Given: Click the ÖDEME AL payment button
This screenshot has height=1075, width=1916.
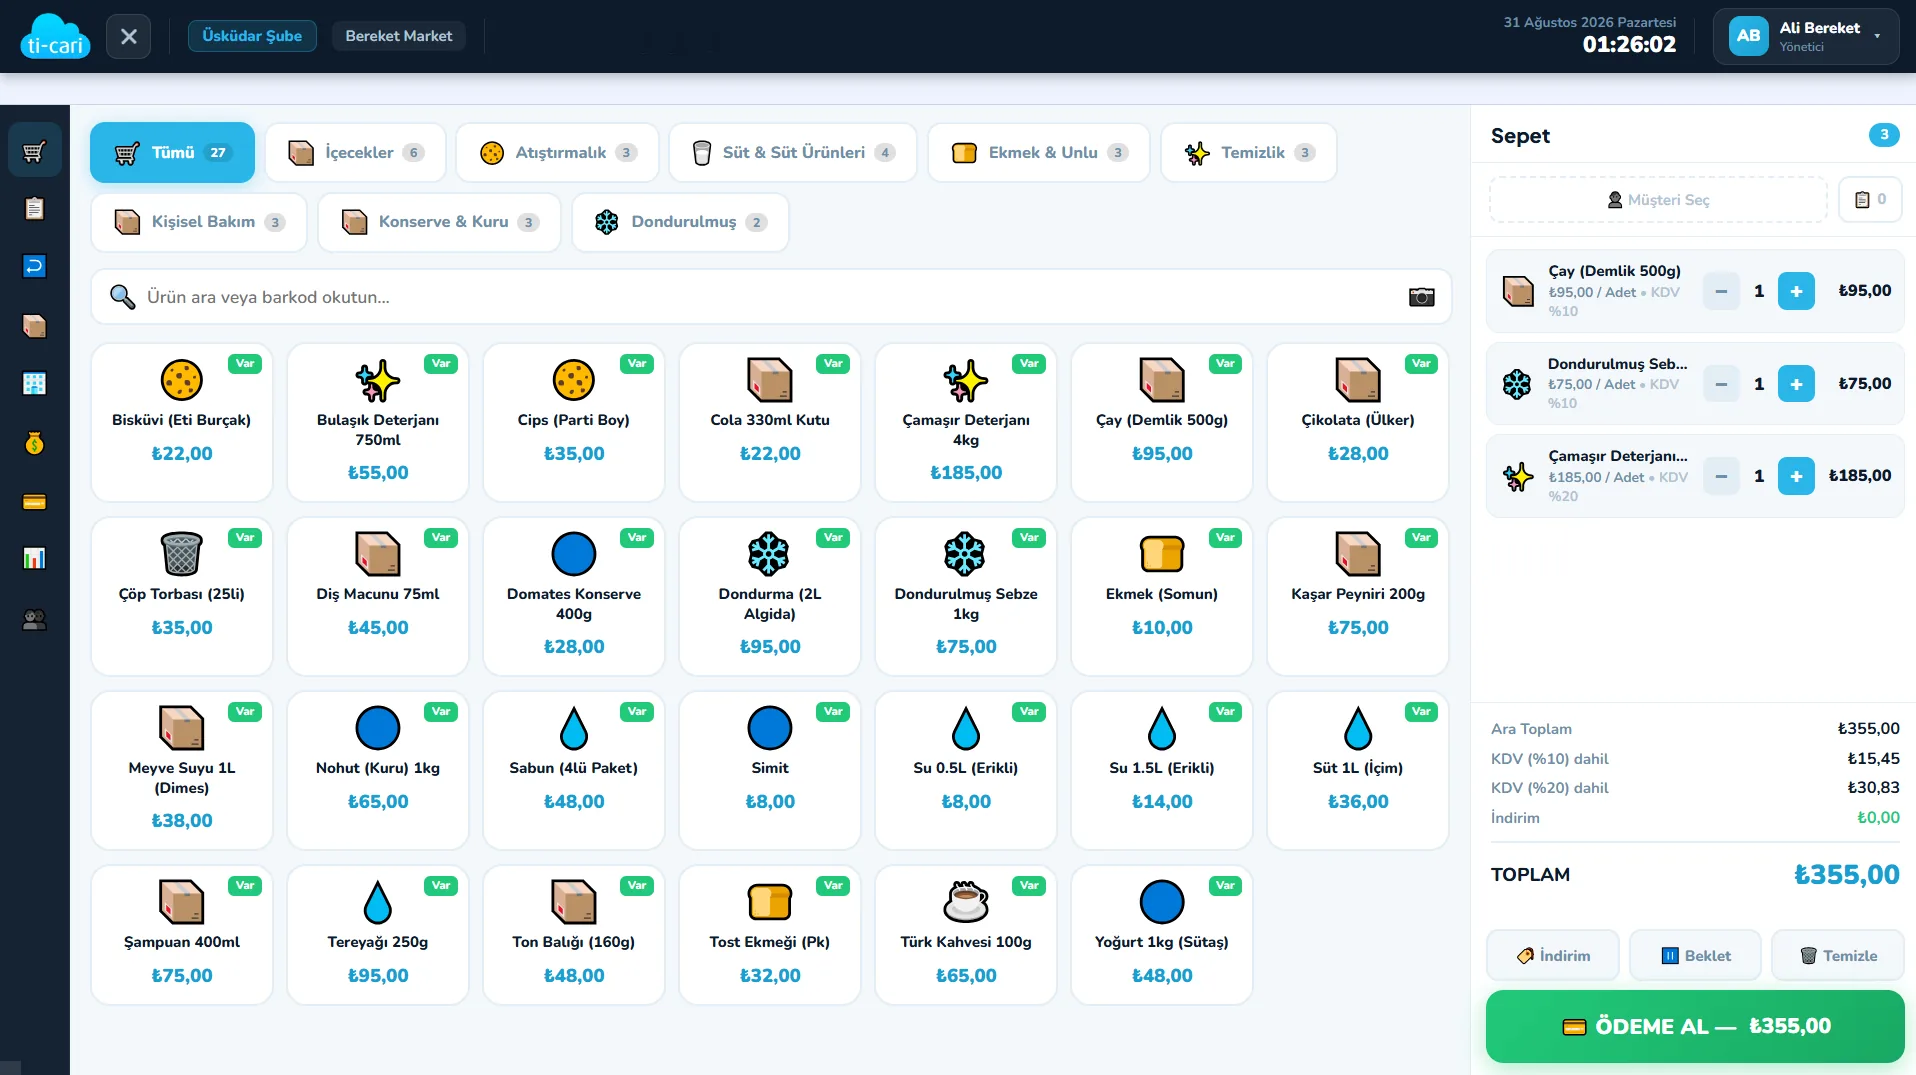Looking at the screenshot, I should click(x=1695, y=1026).
